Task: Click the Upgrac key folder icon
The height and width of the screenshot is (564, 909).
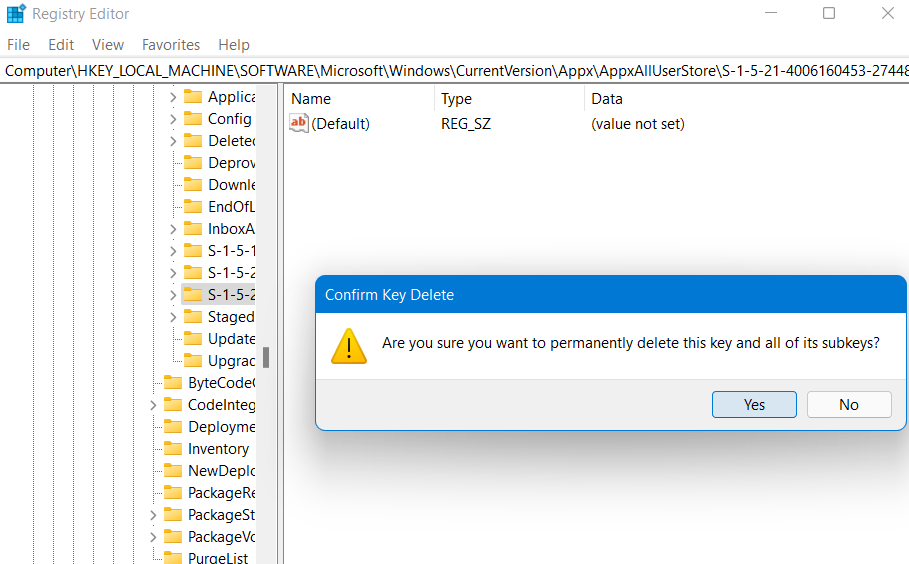Action: pyautogui.click(x=193, y=361)
